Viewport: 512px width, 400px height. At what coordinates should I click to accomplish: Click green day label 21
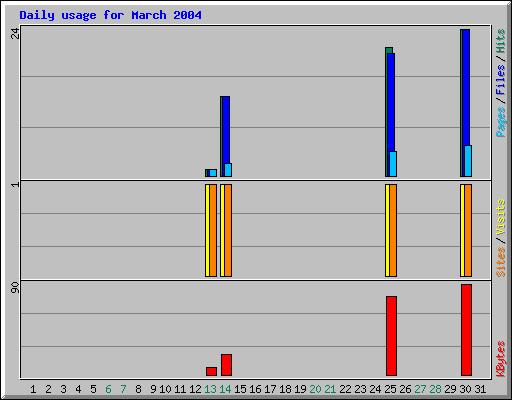pyautogui.click(x=330, y=389)
